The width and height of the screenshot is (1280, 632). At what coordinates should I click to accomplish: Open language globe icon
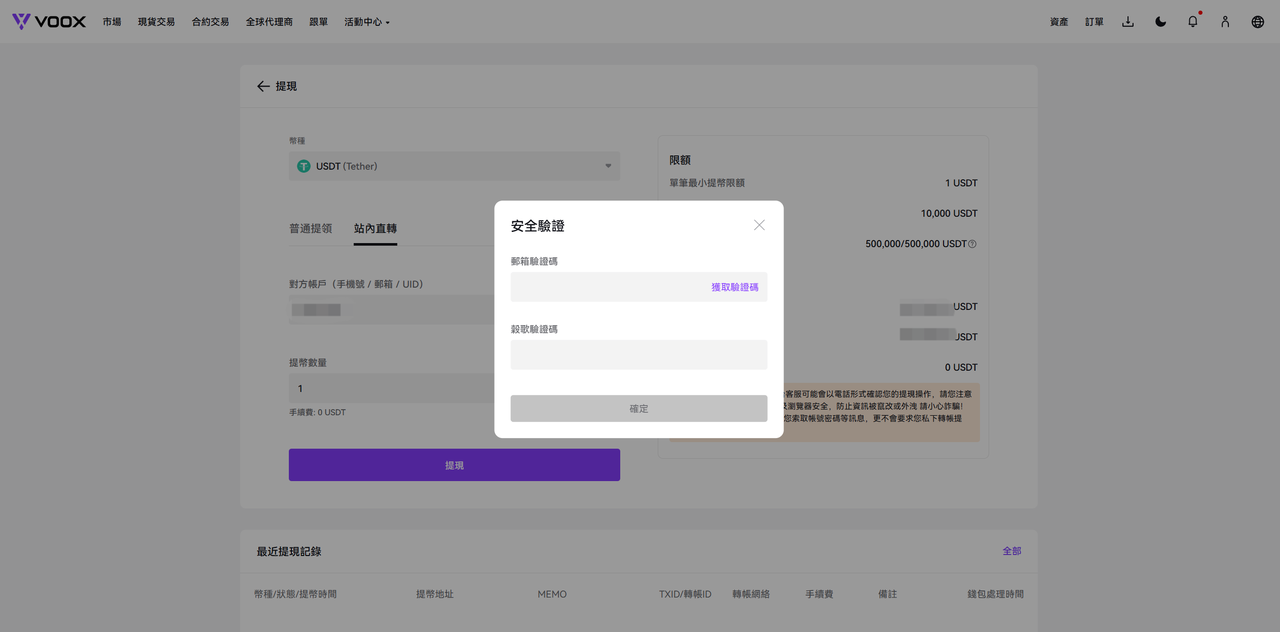1258,21
